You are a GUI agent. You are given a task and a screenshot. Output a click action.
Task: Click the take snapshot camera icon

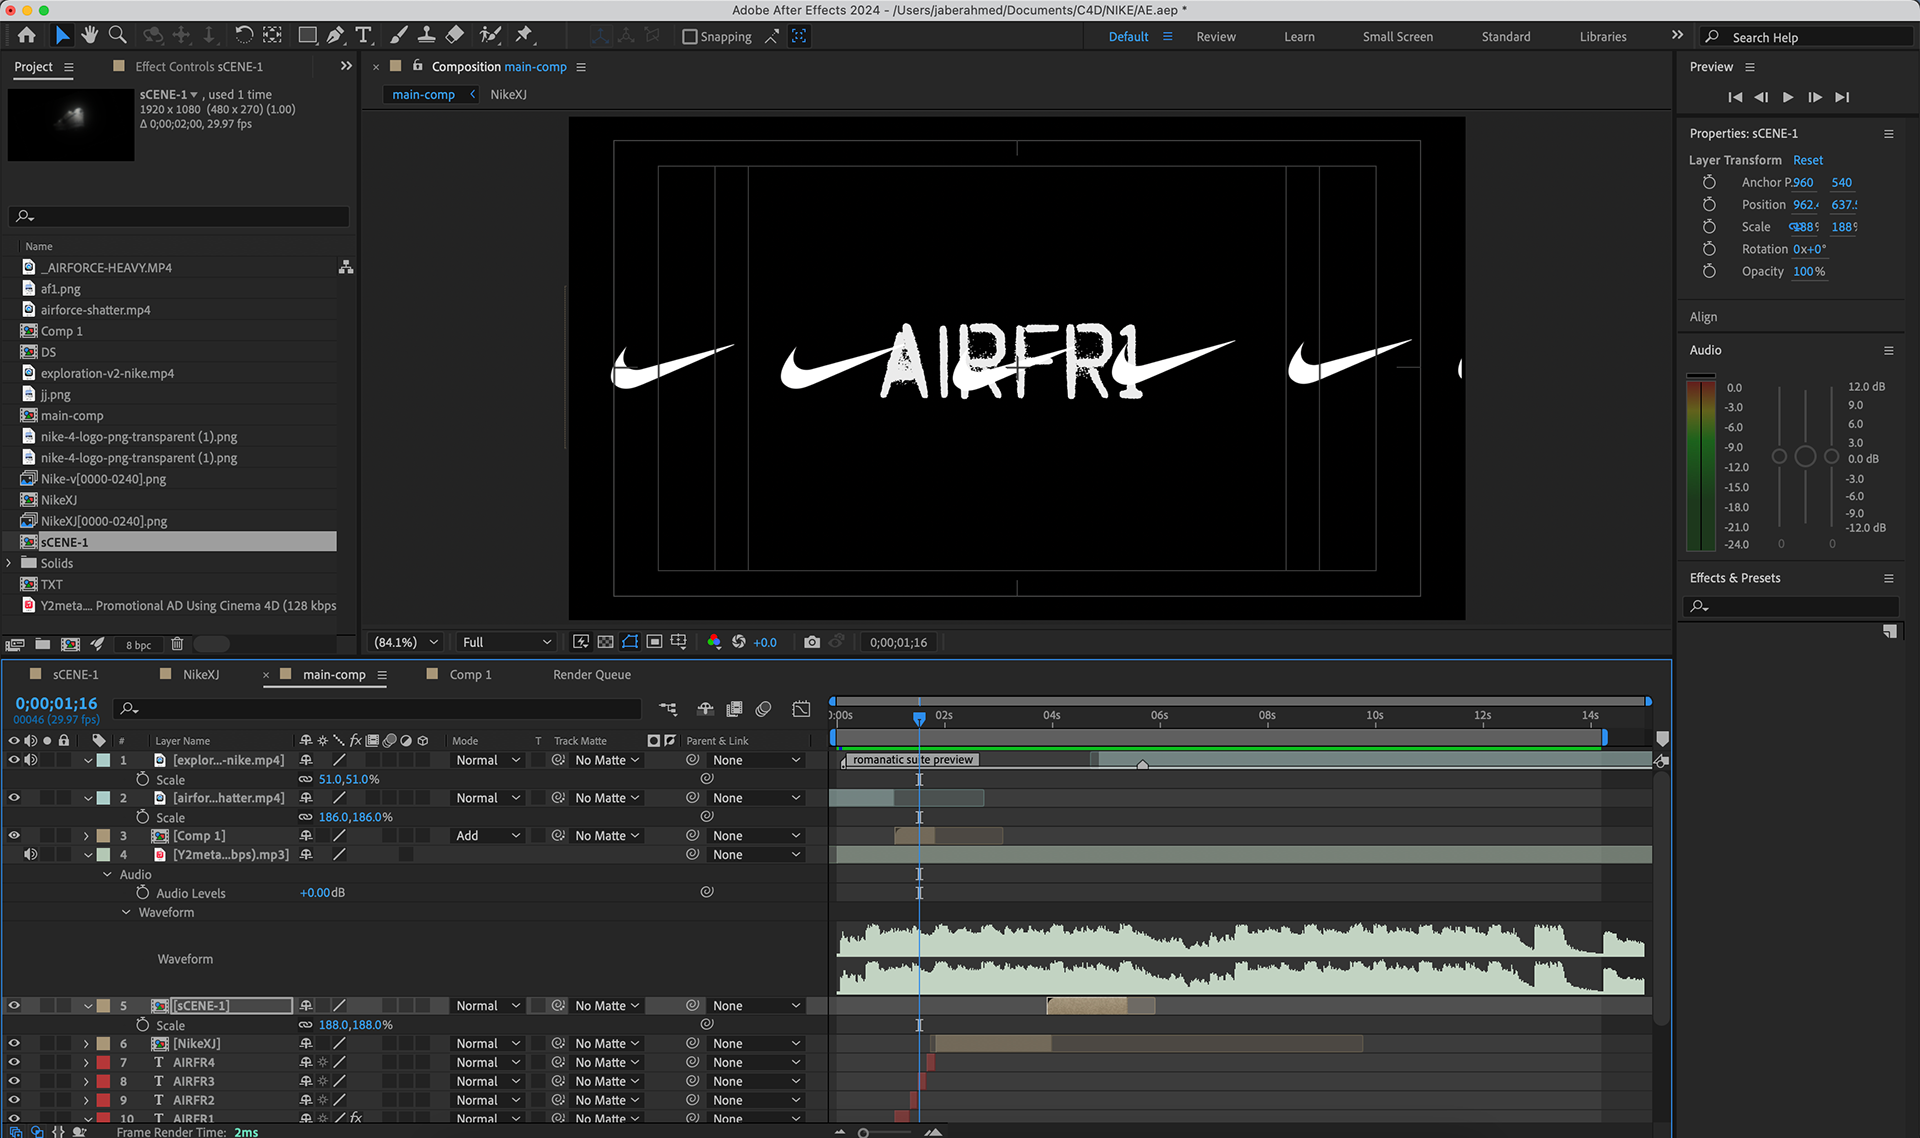coord(812,642)
